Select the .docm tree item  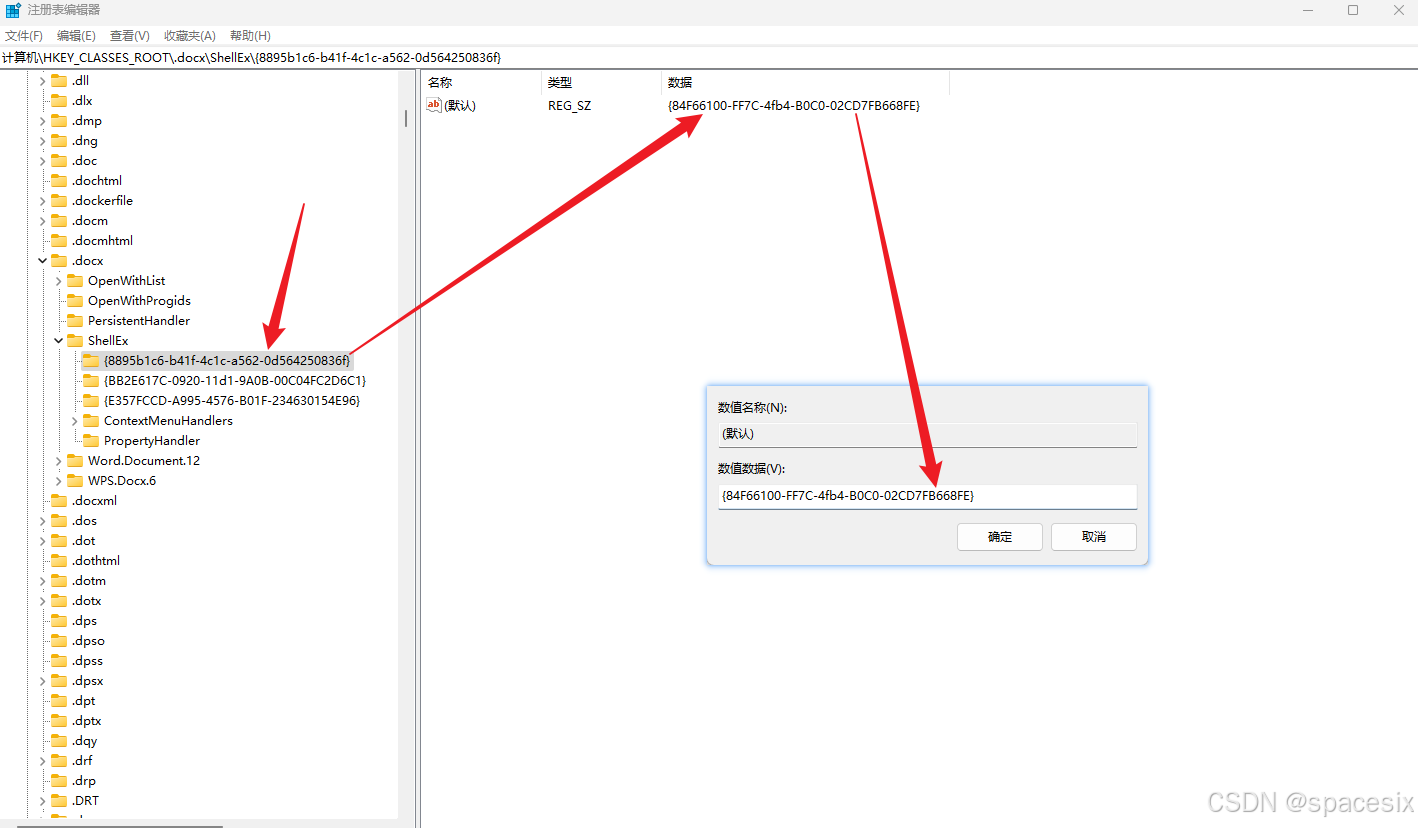(x=90, y=221)
